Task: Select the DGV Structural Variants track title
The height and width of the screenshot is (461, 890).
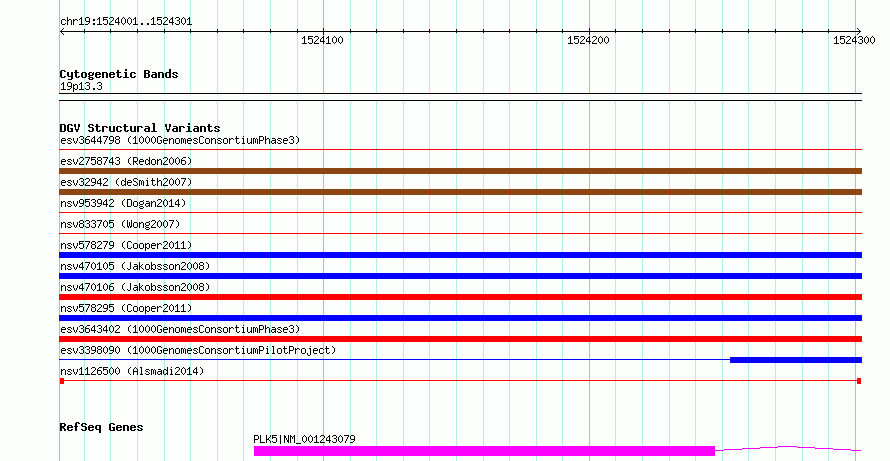Action: (140, 128)
